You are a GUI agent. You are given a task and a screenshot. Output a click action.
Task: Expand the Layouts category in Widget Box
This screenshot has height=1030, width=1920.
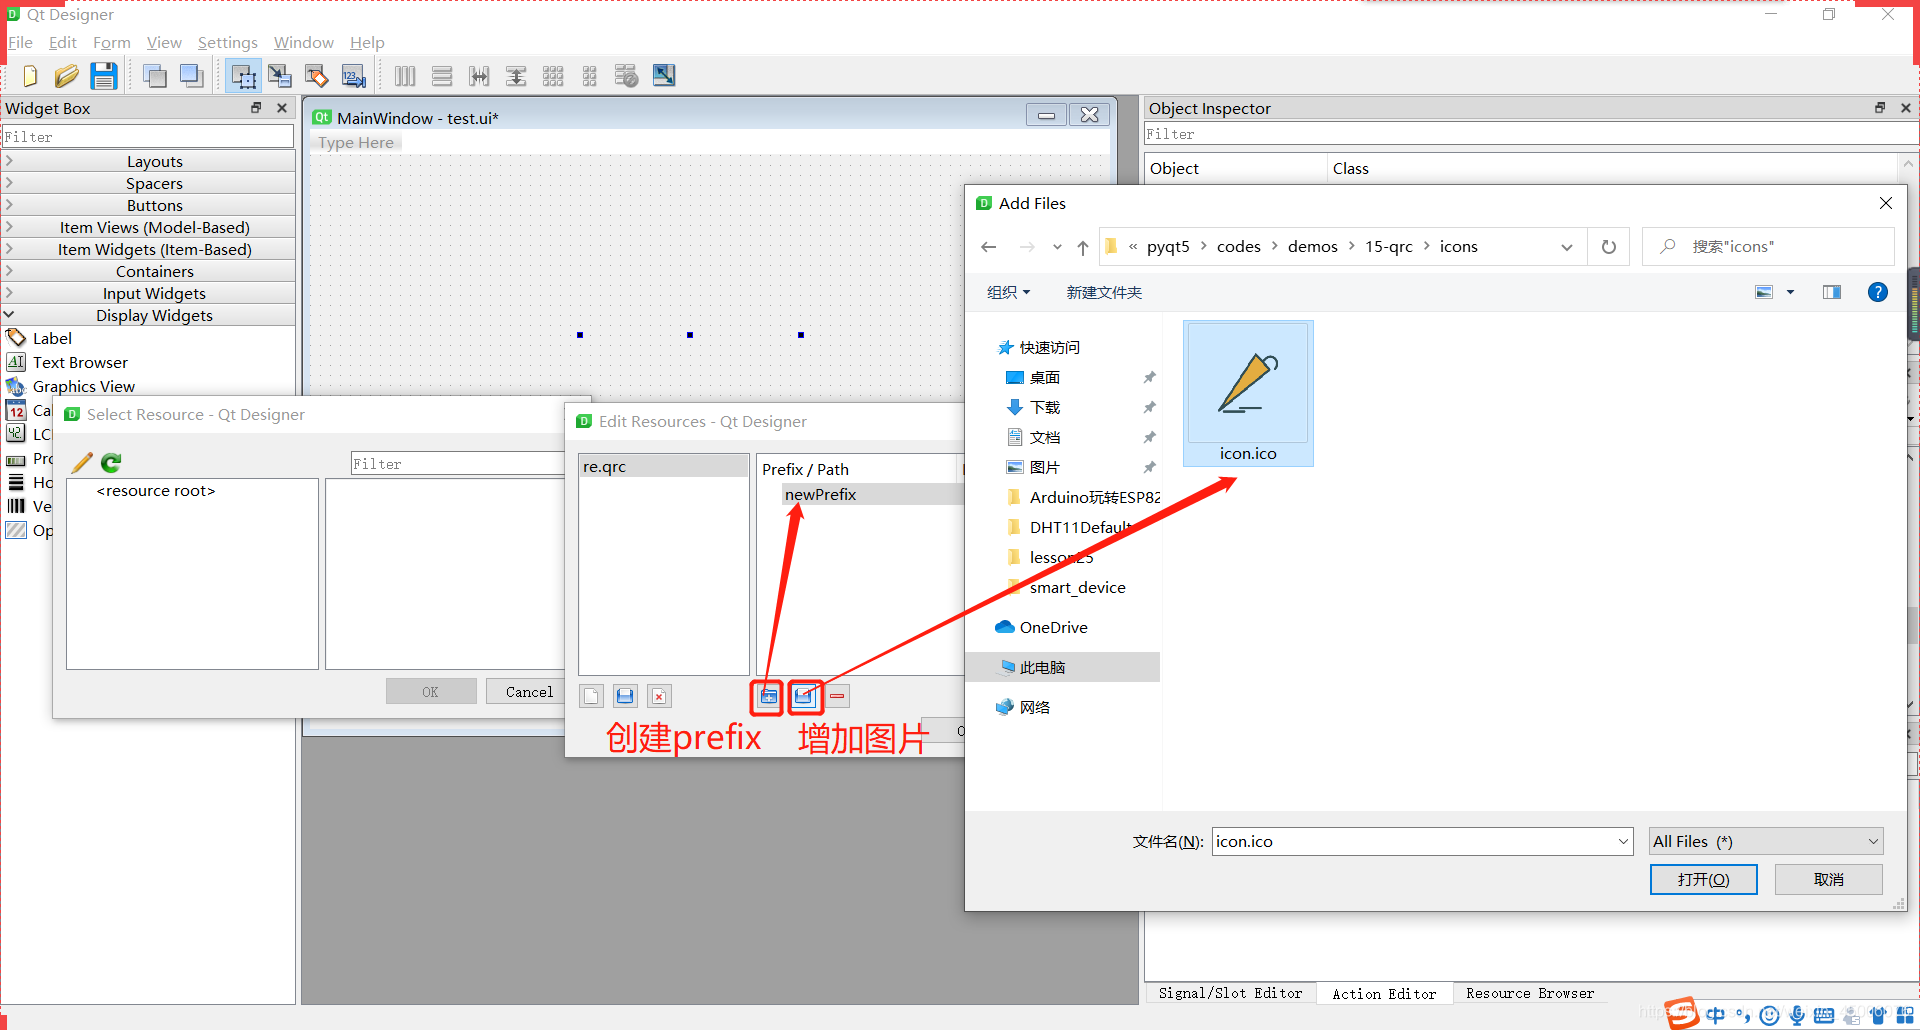click(148, 161)
